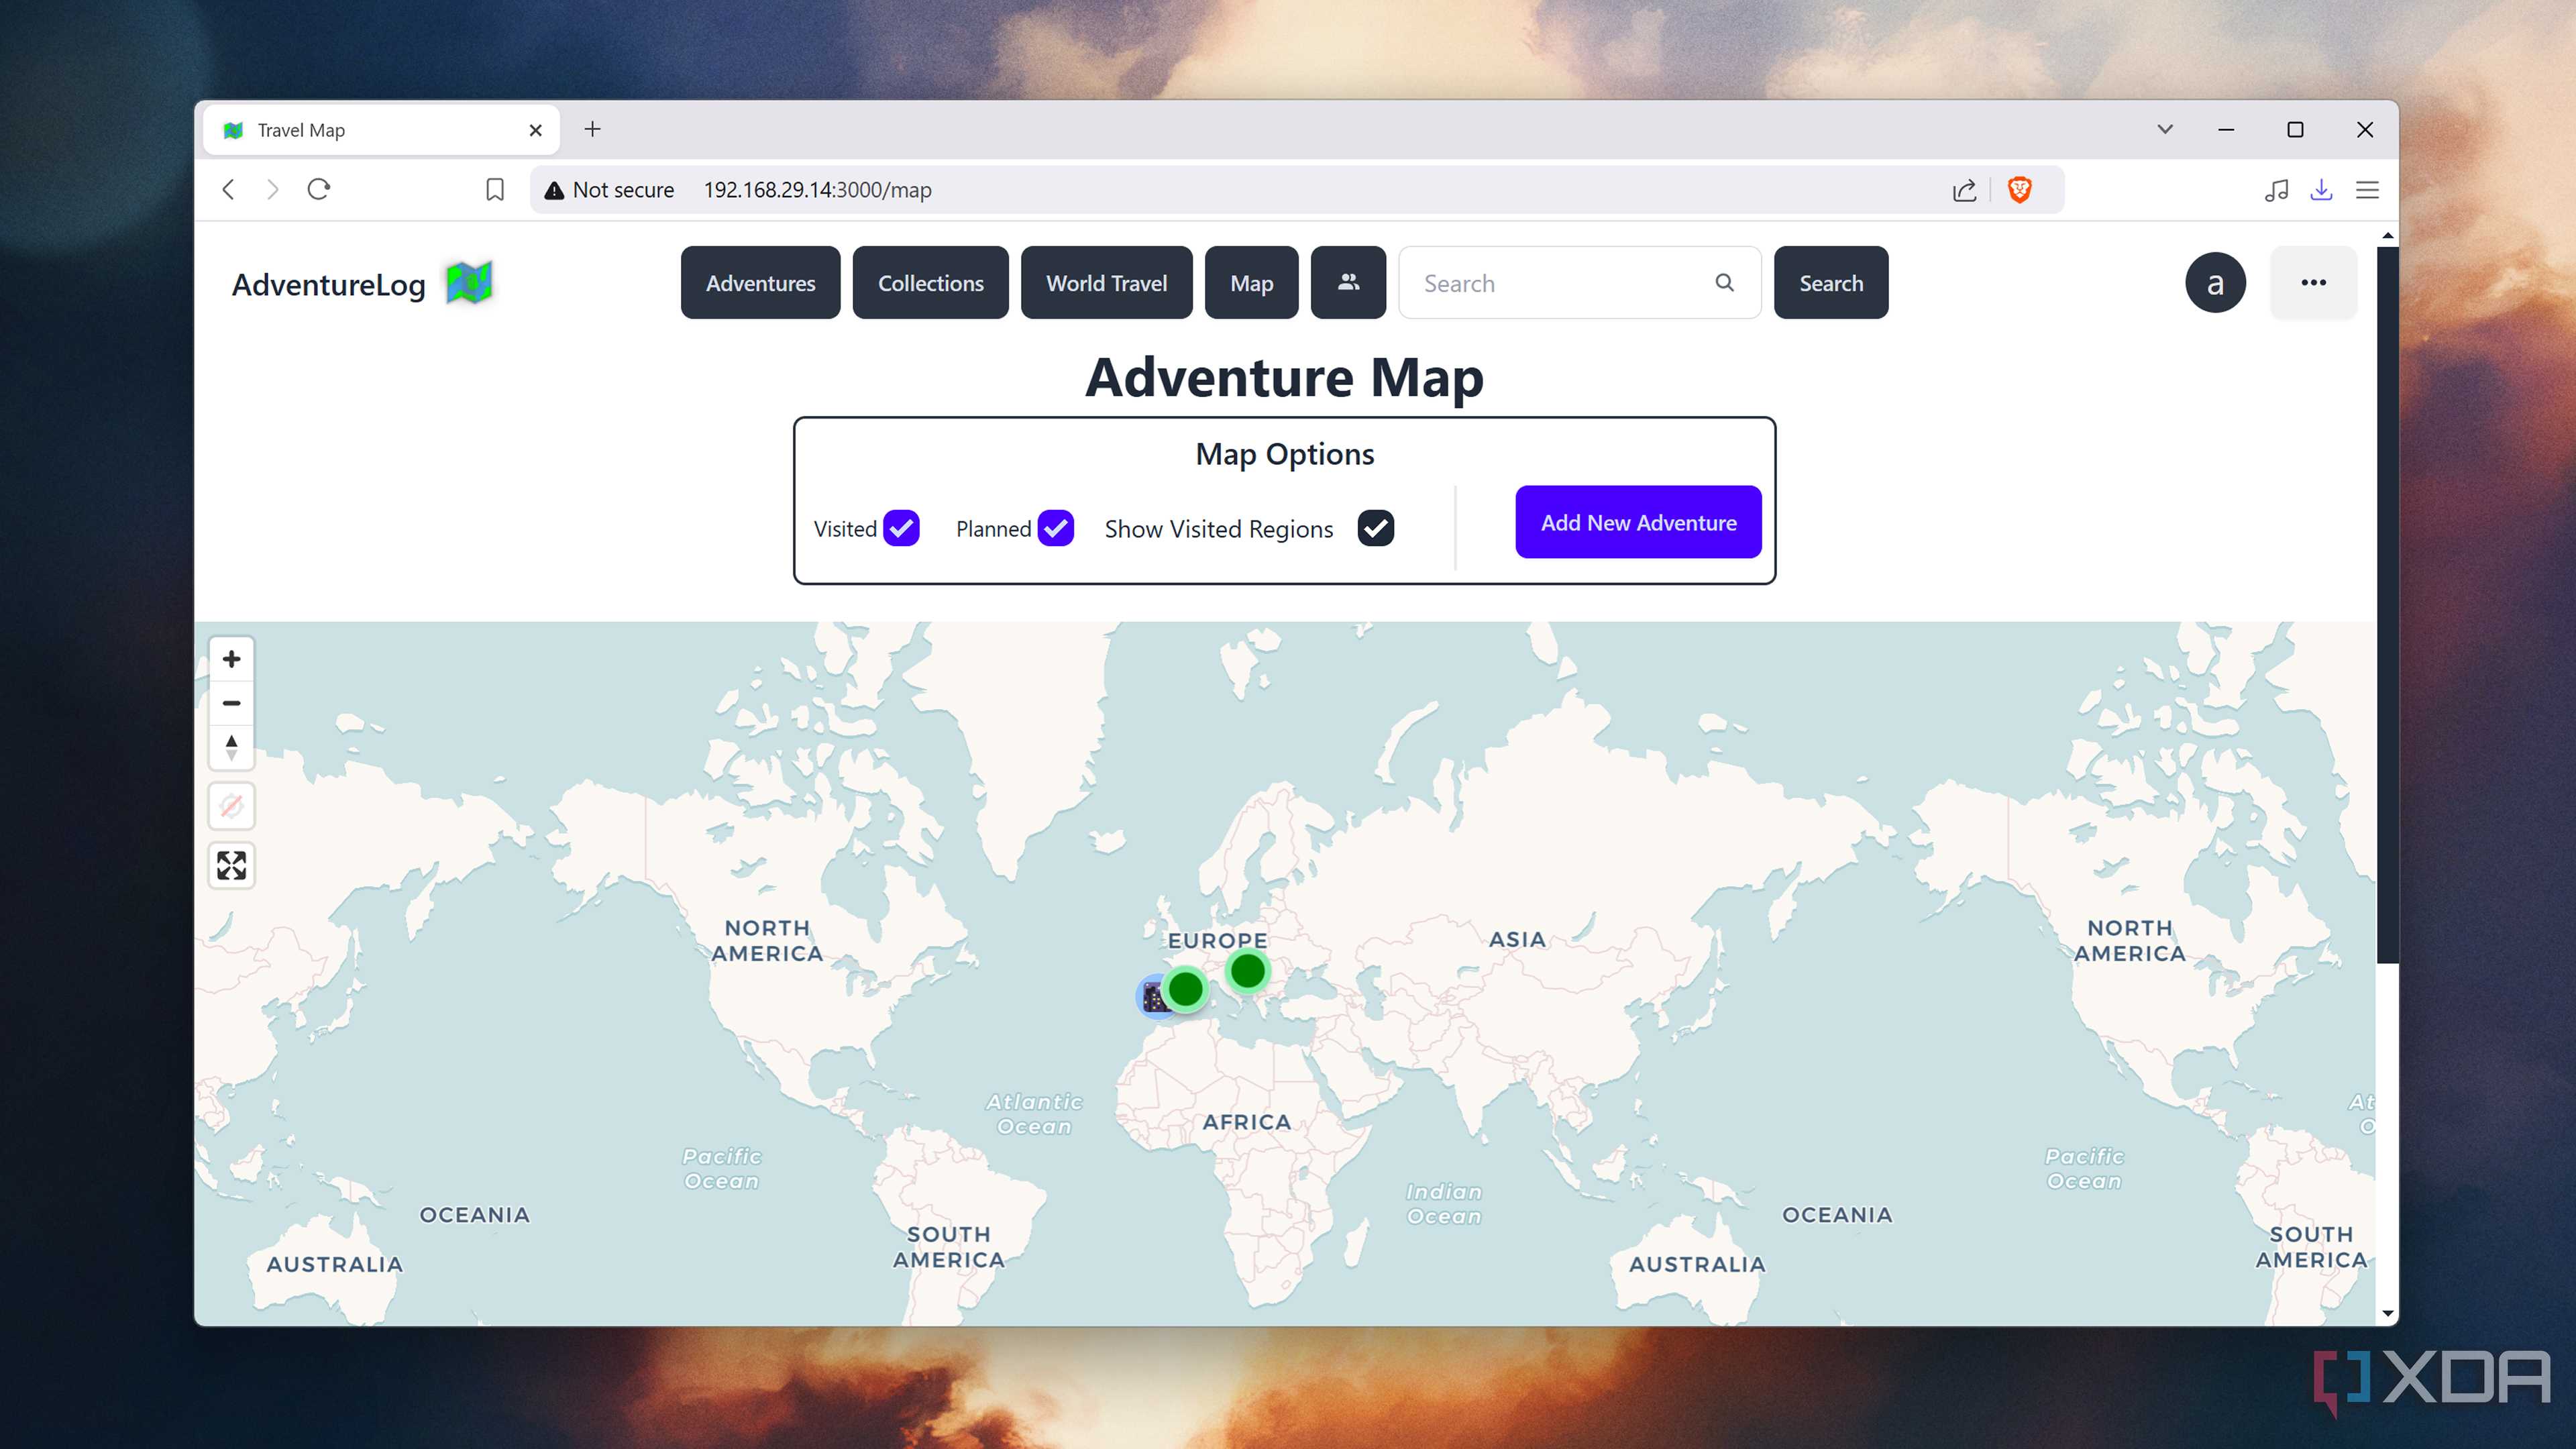This screenshot has height=1449, width=2576.
Task: Open the three-dots options dropdown
Action: pyautogui.click(x=2313, y=283)
